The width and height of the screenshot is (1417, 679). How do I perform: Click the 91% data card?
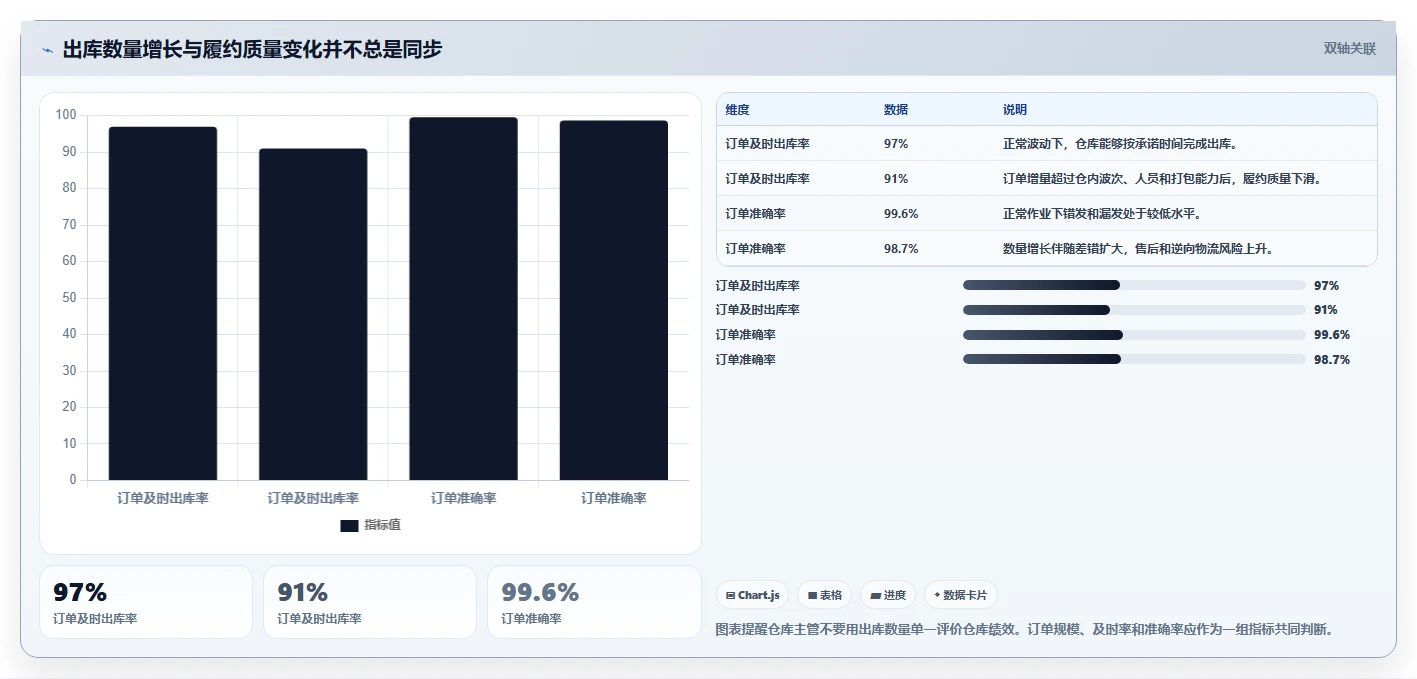[x=370, y=602]
